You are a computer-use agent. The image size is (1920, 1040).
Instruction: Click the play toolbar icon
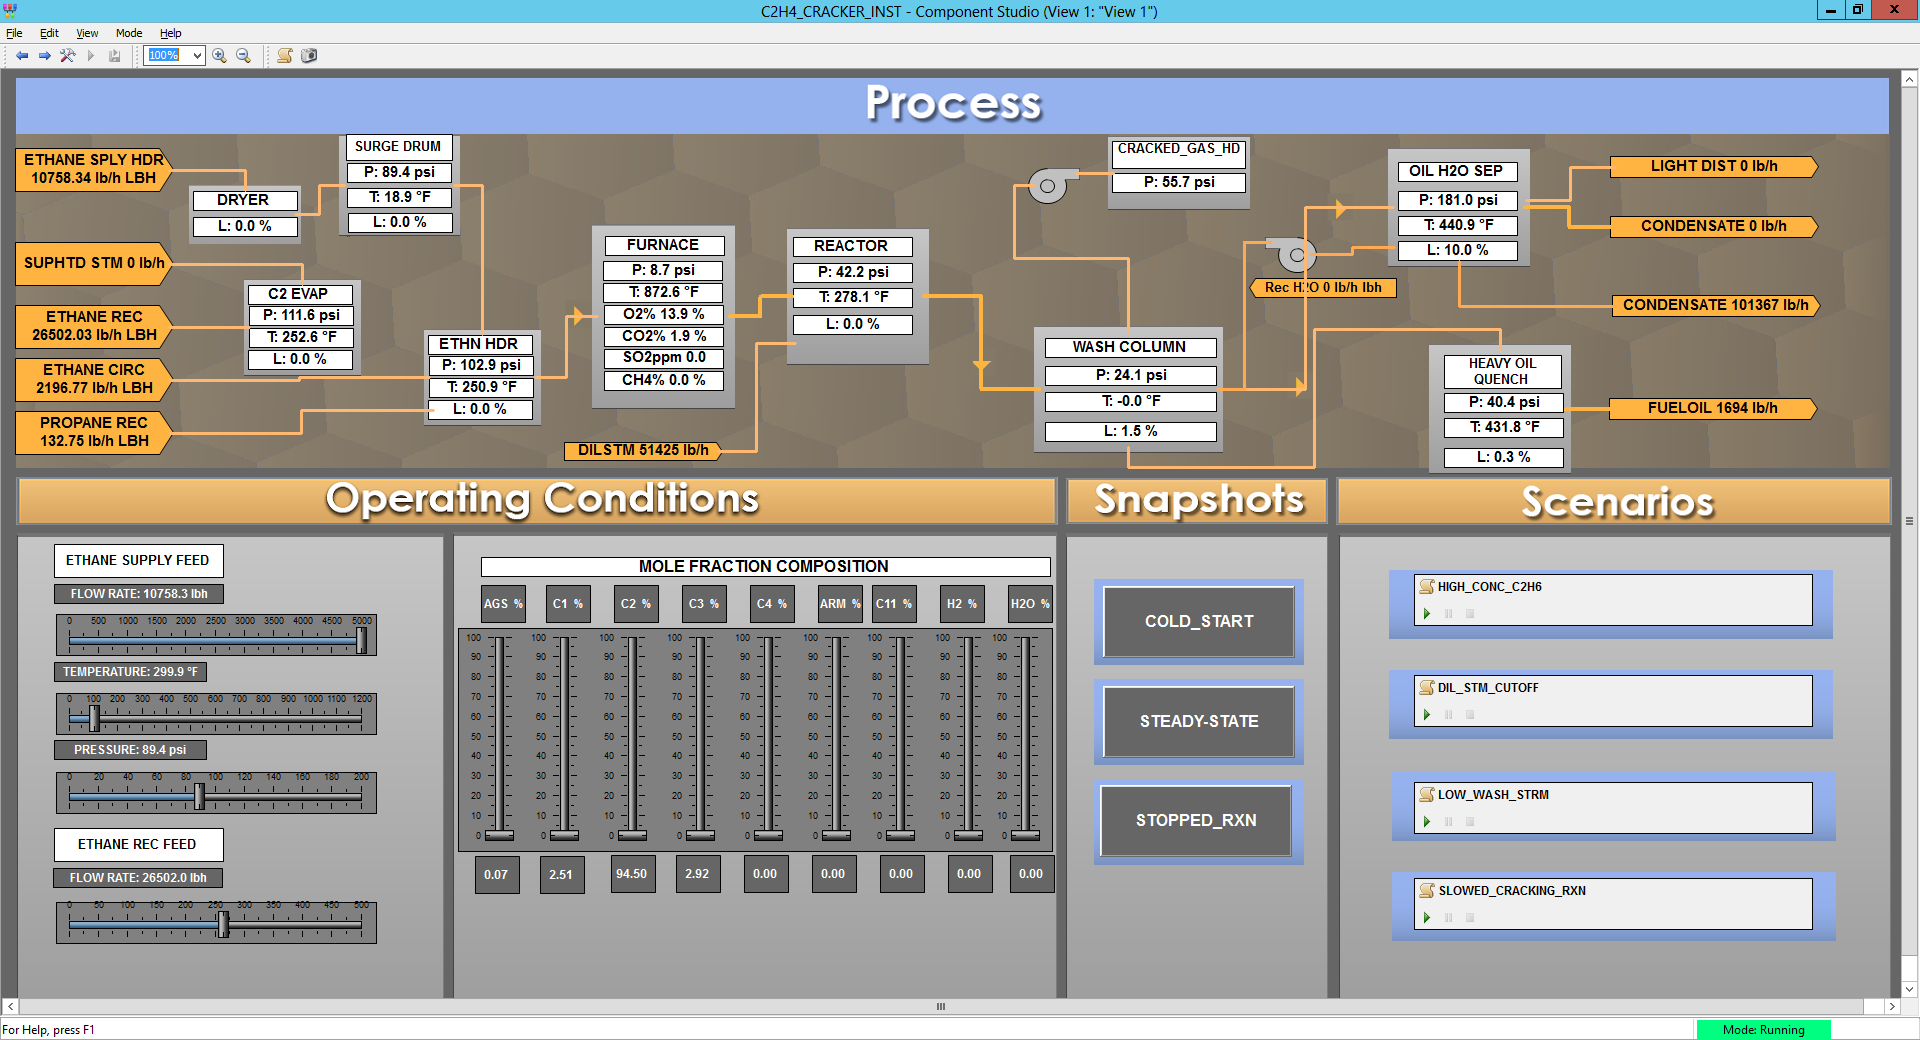coord(90,56)
